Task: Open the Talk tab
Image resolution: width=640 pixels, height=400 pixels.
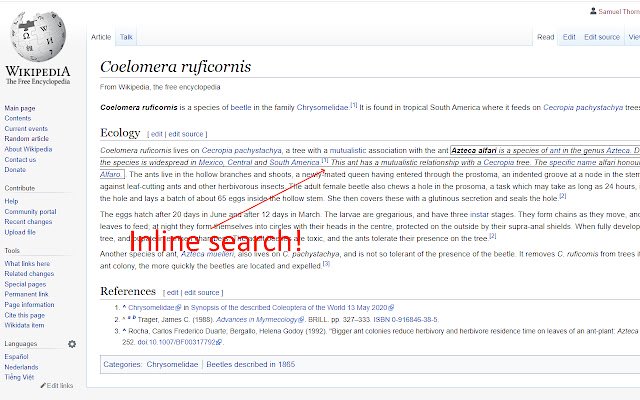Action: click(x=126, y=37)
